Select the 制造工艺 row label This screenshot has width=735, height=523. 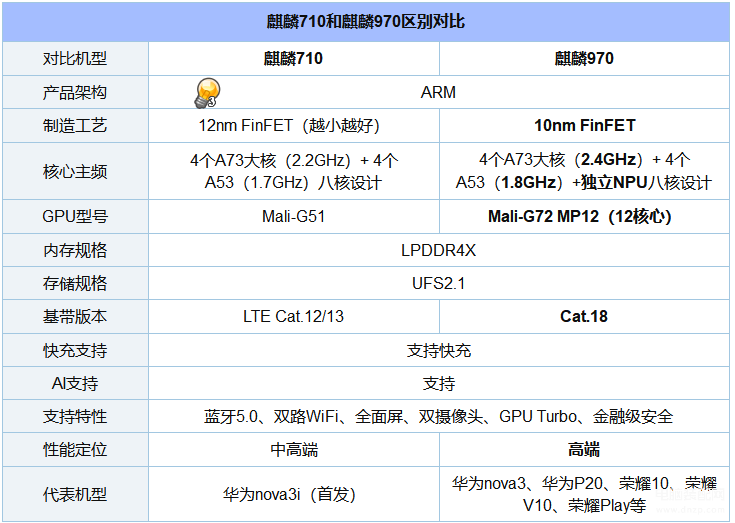coord(75,126)
